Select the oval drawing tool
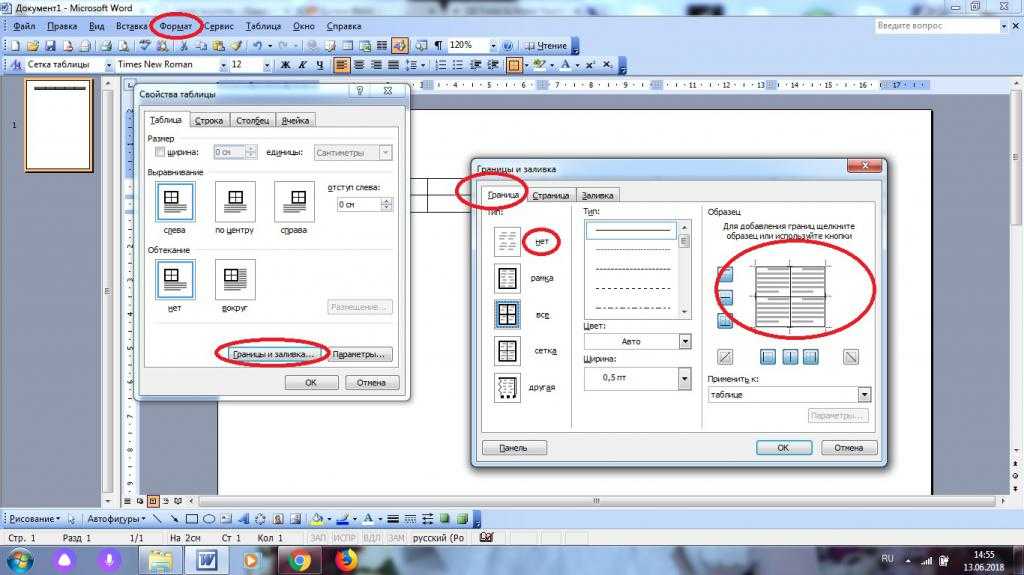The width and height of the screenshot is (1024, 575). point(208,519)
